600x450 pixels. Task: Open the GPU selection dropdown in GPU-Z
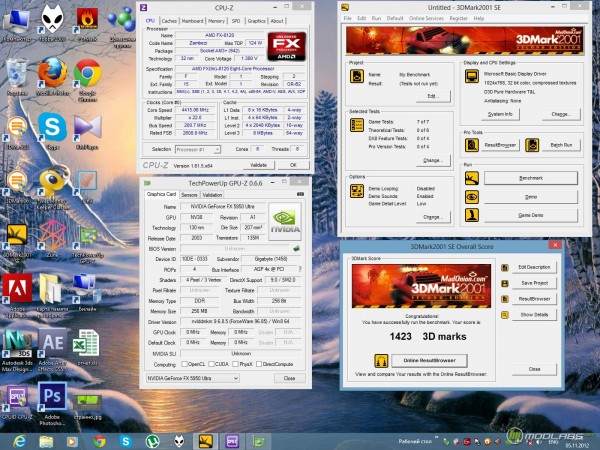pyautogui.click(x=192, y=378)
